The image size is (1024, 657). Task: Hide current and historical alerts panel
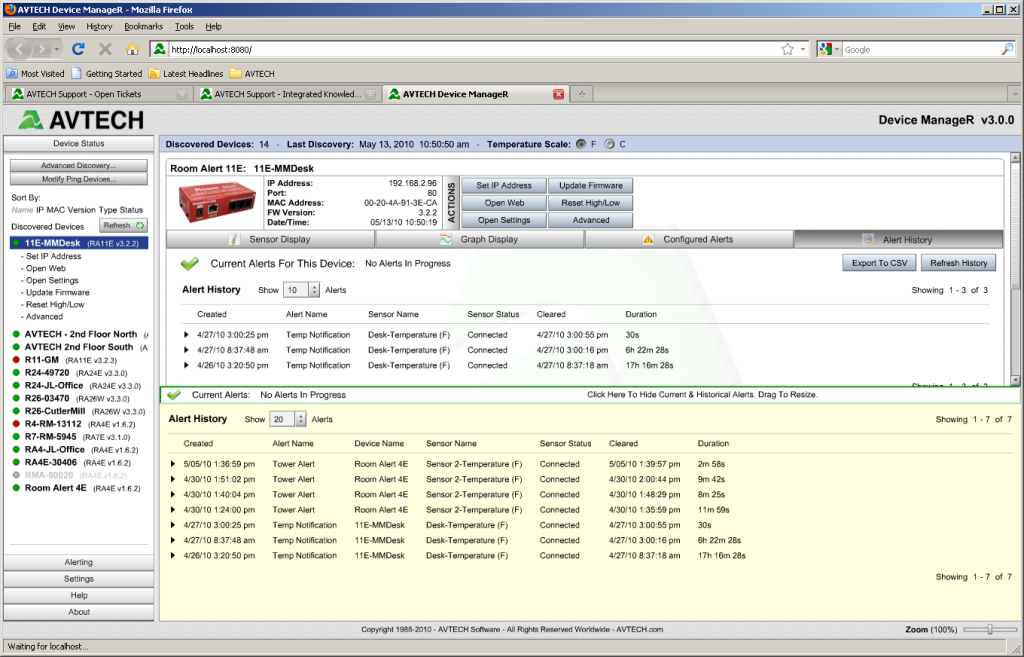pos(705,394)
